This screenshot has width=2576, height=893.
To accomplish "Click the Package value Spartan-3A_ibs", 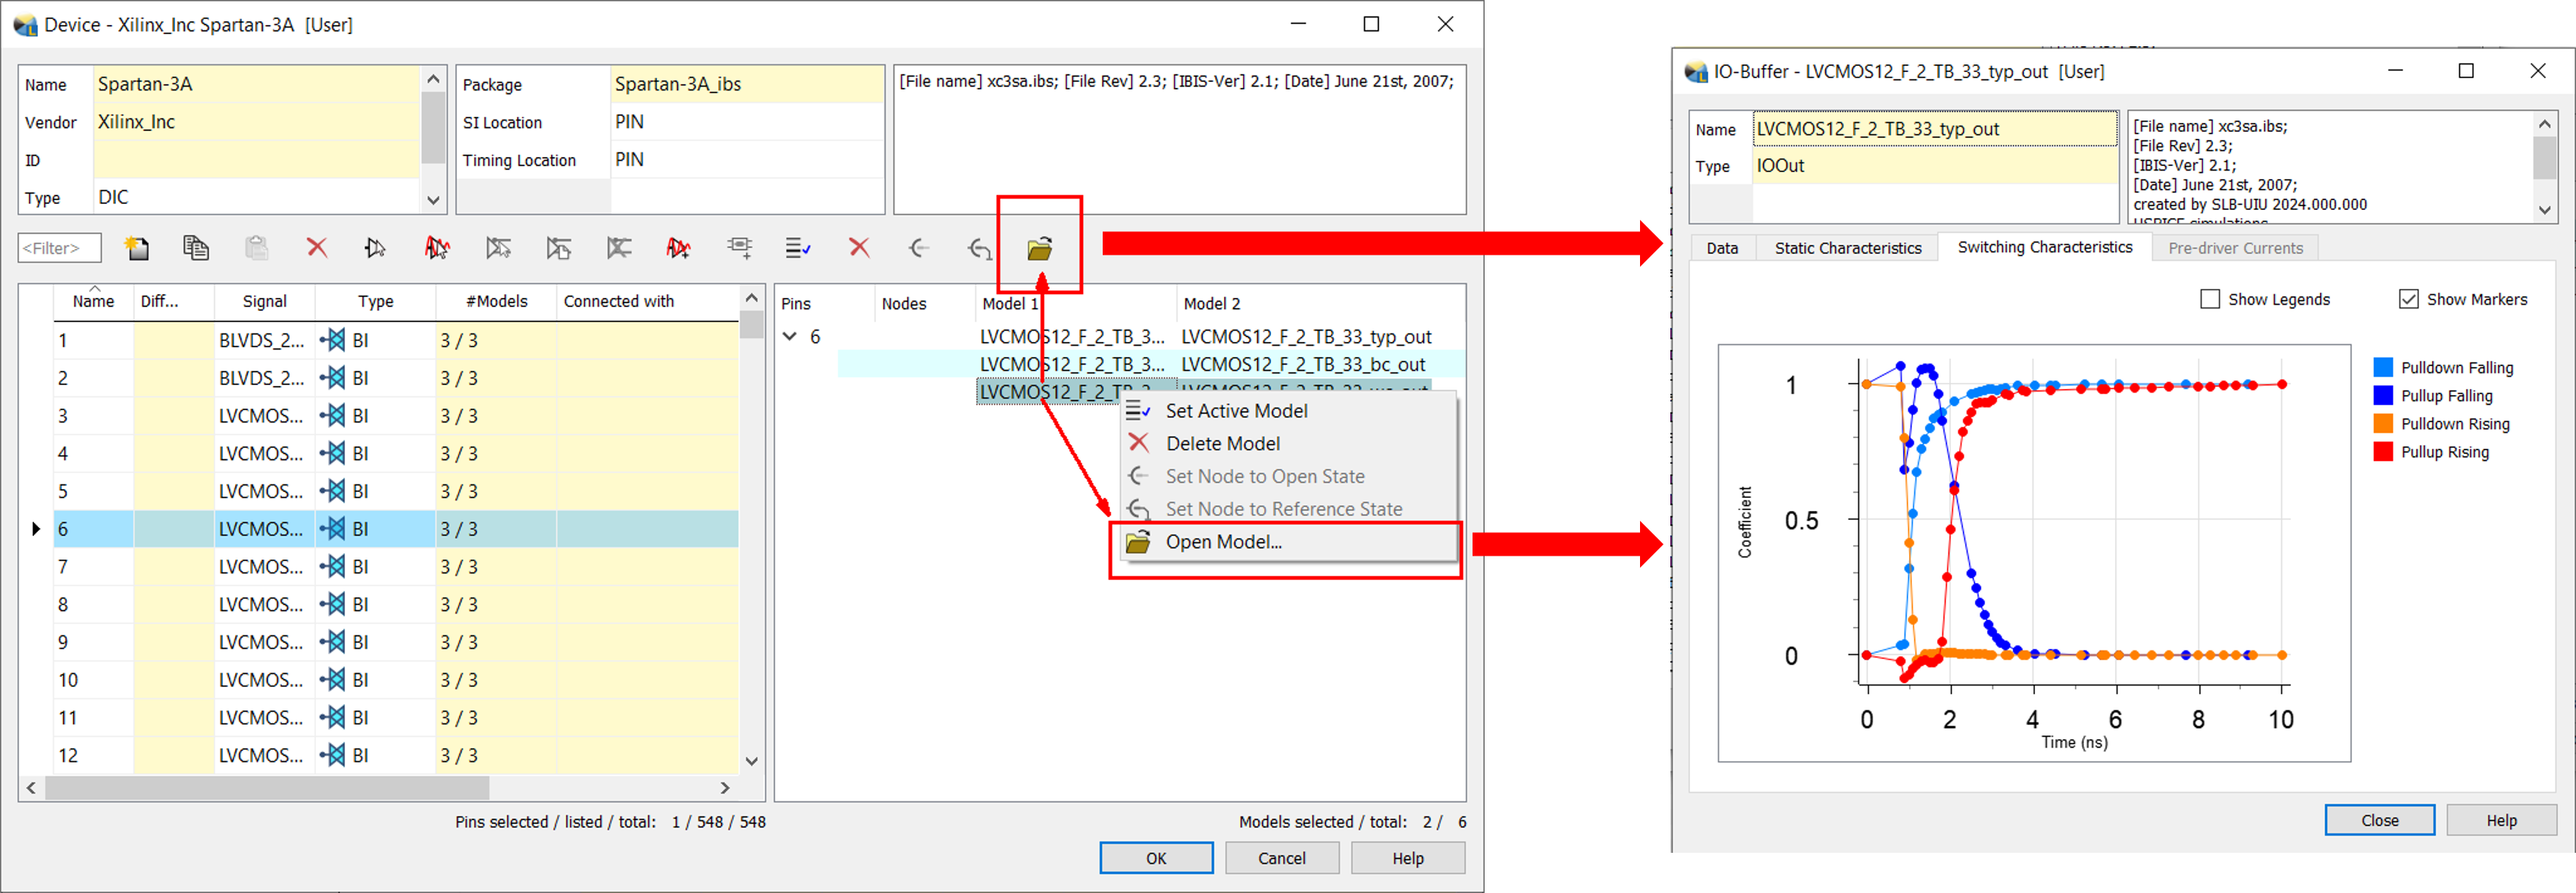I will [746, 84].
